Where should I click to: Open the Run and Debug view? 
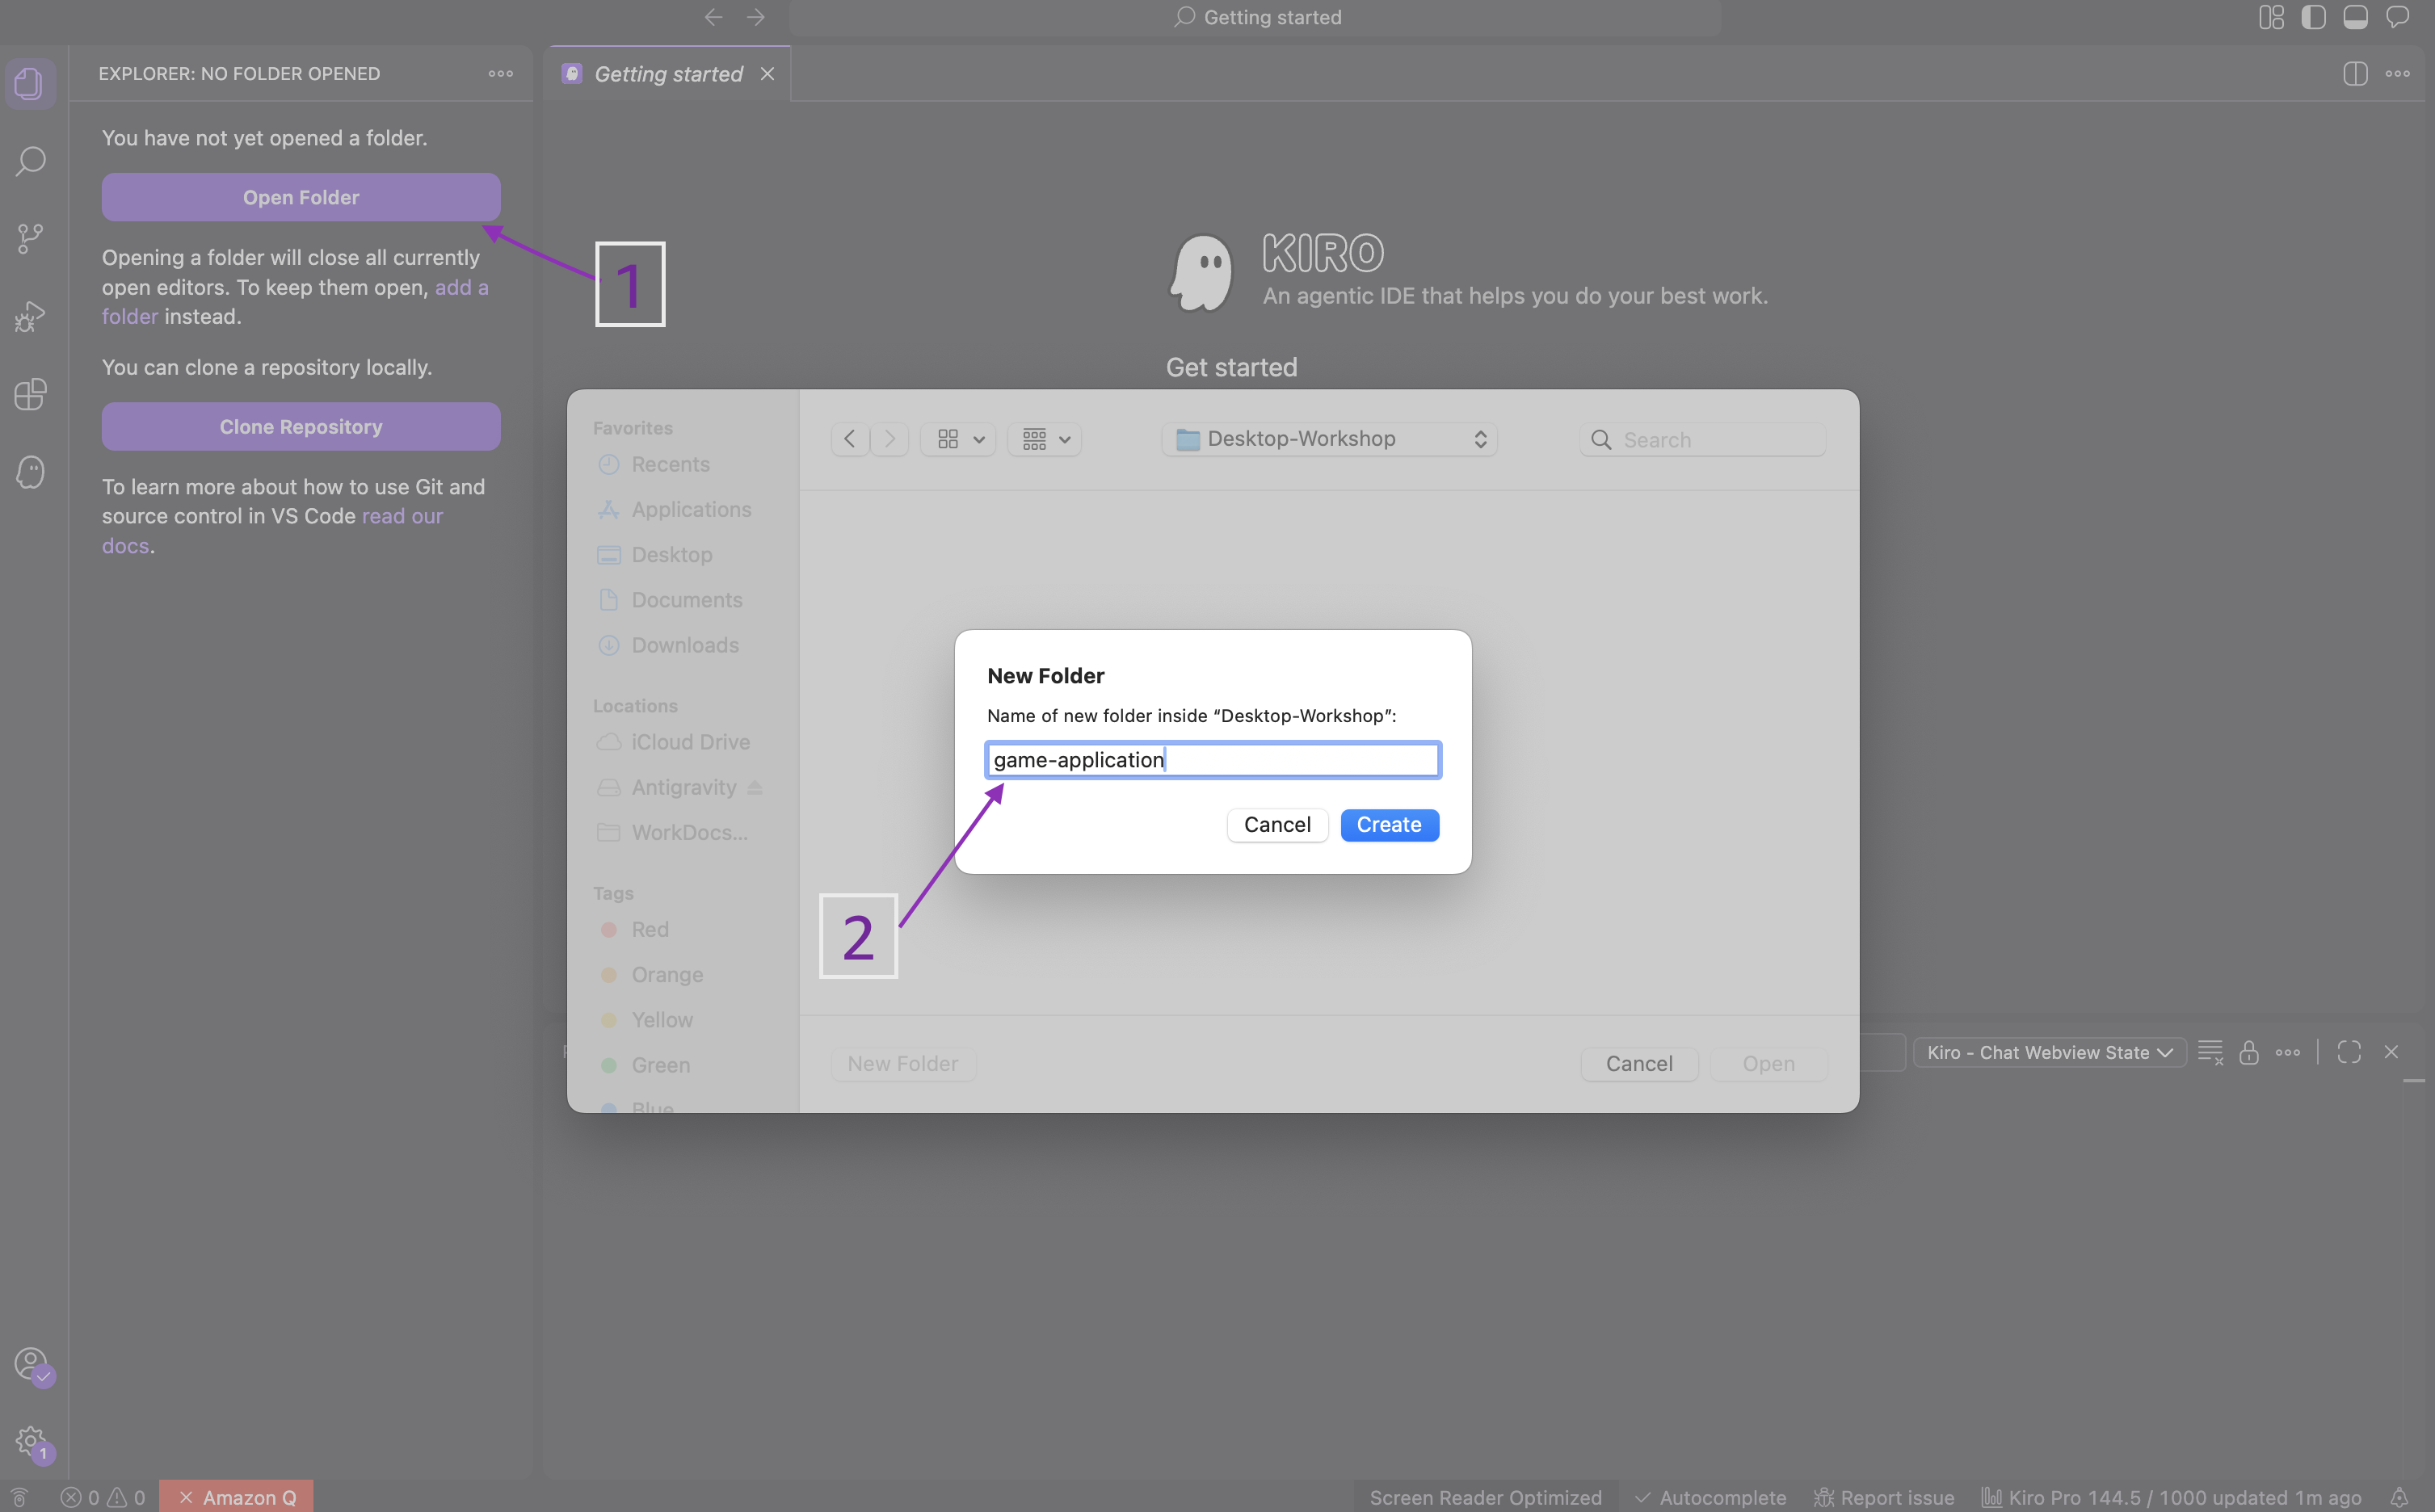tap(30, 316)
